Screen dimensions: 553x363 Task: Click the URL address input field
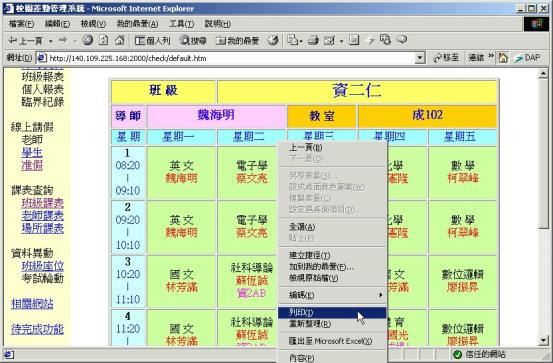coord(231,58)
